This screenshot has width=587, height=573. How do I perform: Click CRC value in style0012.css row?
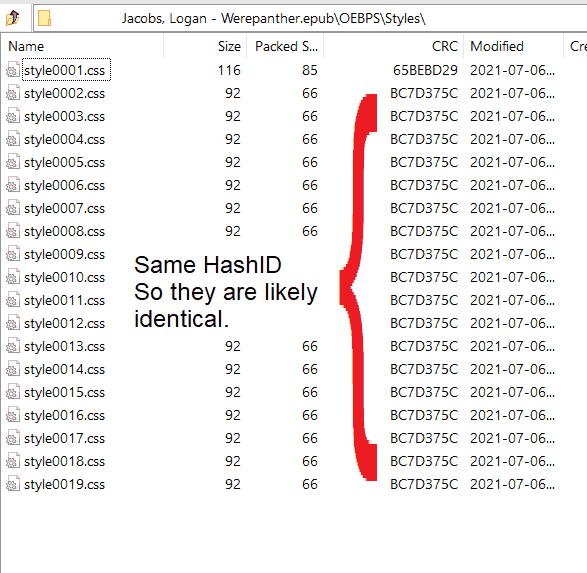click(x=424, y=323)
